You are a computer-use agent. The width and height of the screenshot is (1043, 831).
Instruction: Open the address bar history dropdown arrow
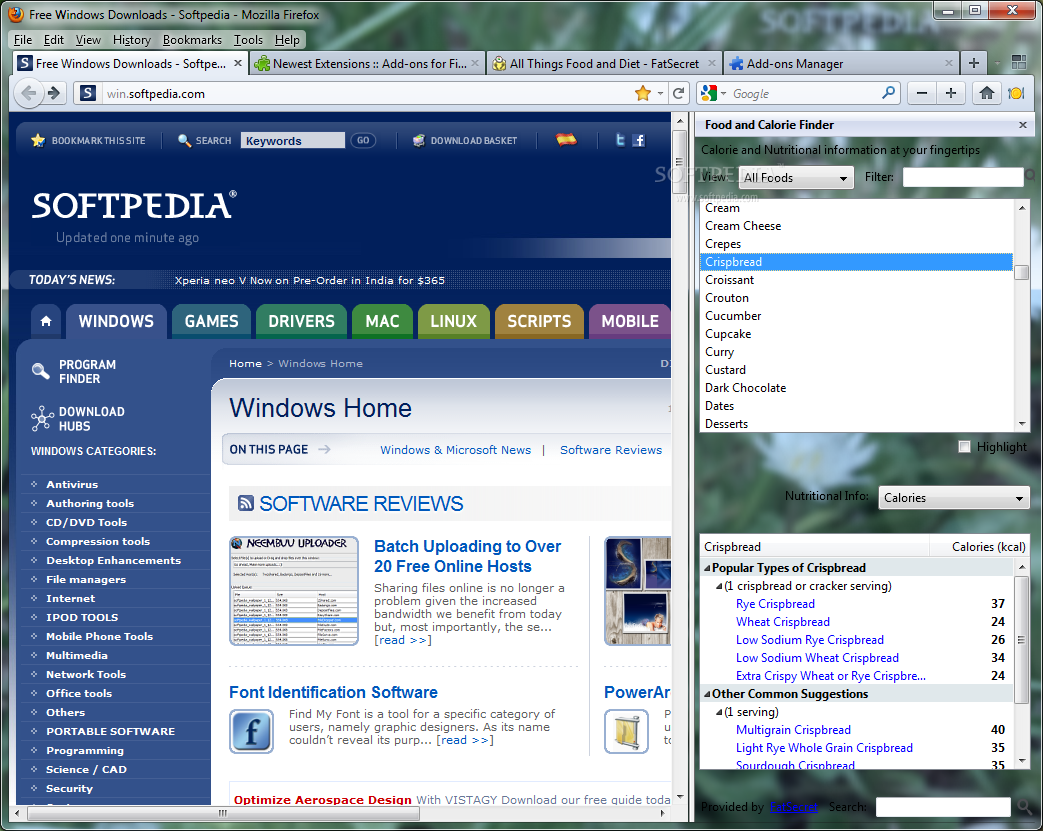(660, 93)
